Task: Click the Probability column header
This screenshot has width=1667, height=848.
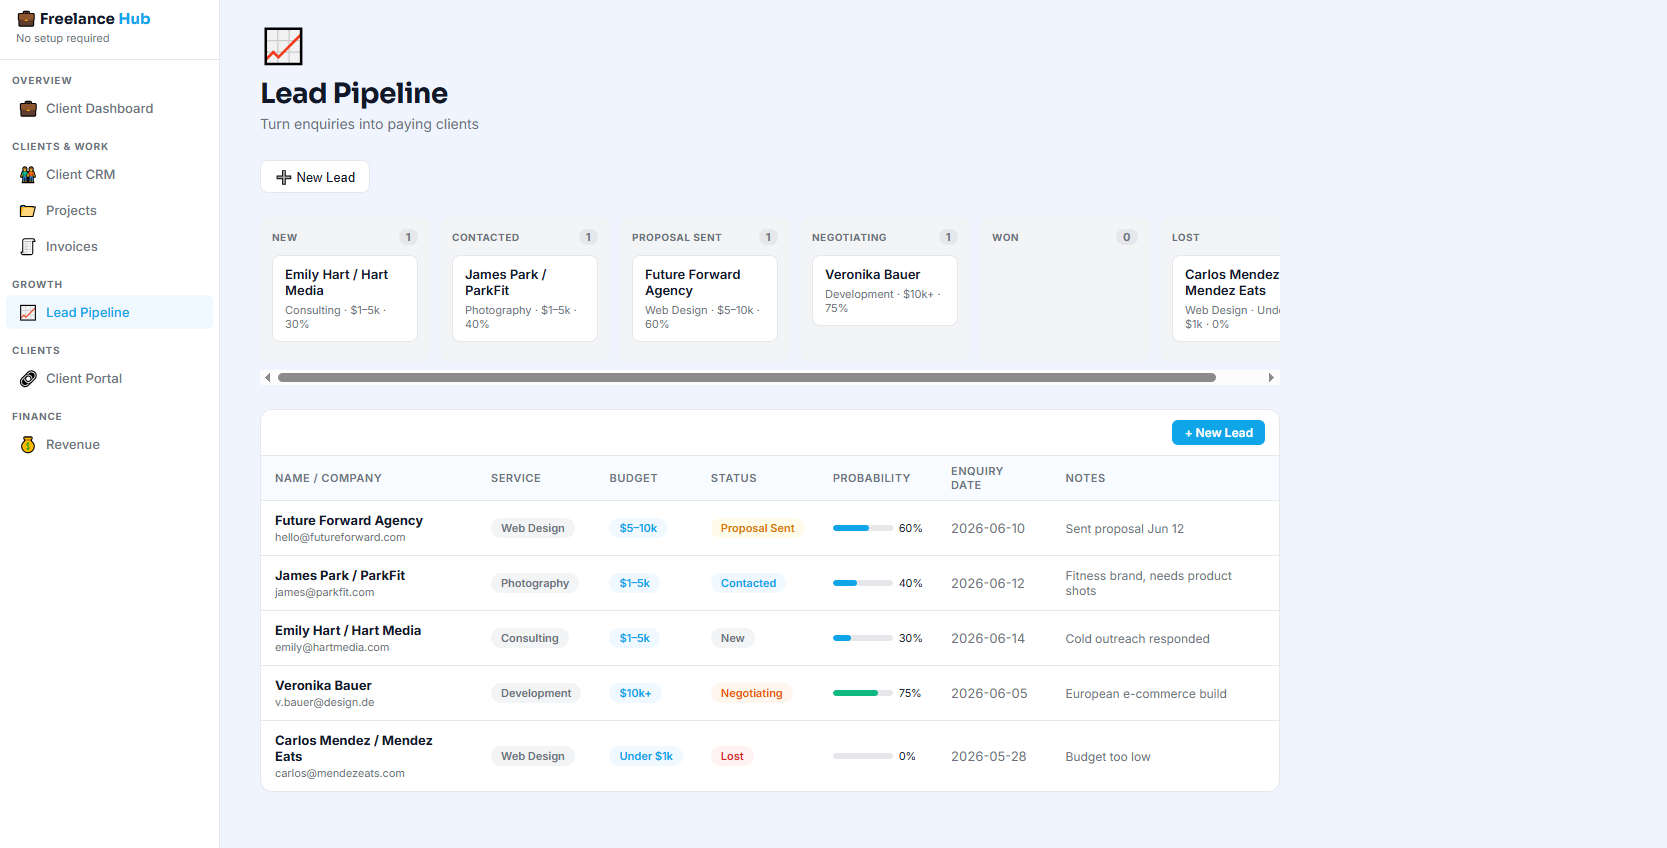Action: click(872, 479)
